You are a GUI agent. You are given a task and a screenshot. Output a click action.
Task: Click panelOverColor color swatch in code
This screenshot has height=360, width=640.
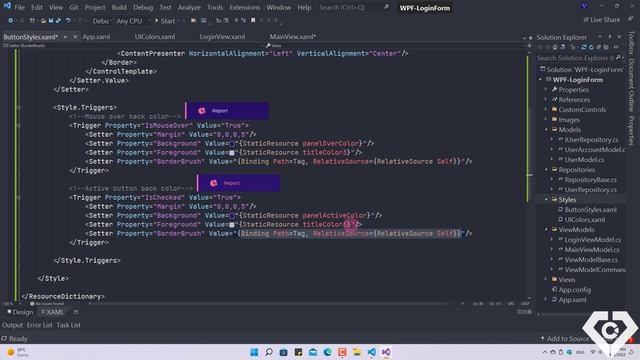tap(231, 144)
